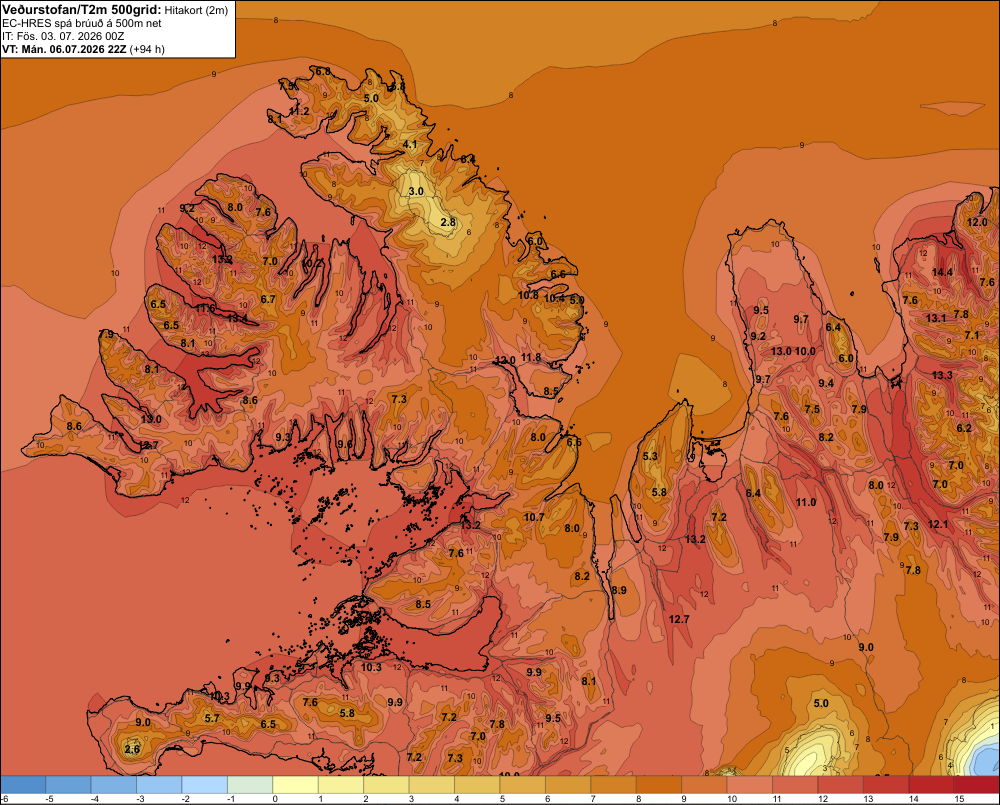
Task: Select the '6.7' temperature value
Action: coord(268,299)
